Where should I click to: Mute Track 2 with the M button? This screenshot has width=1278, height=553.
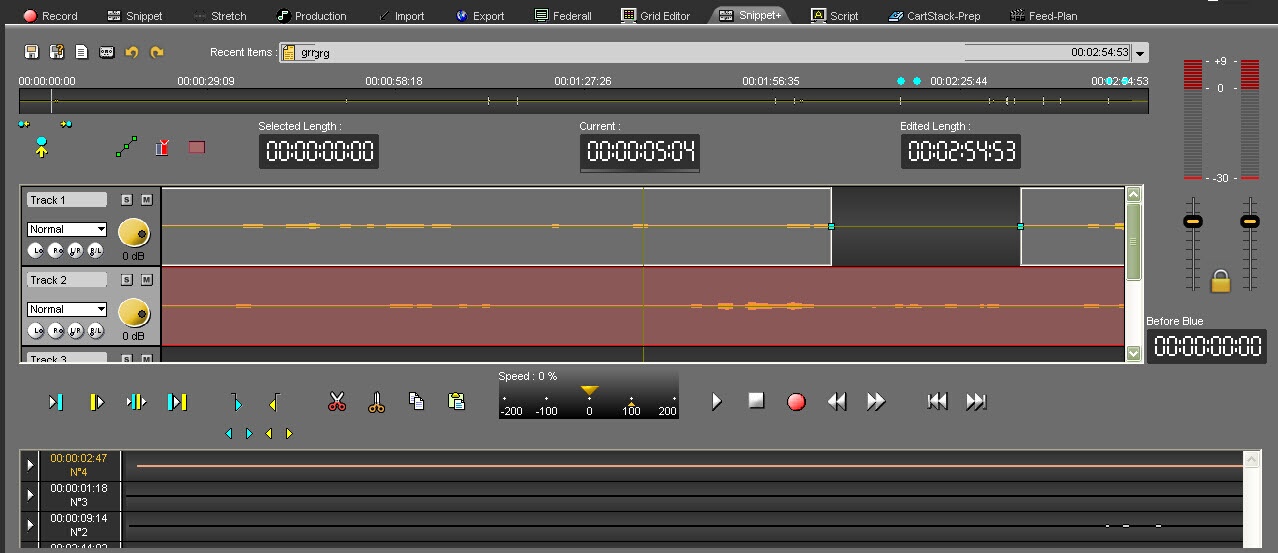pyautogui.click(x=146, y=280)
